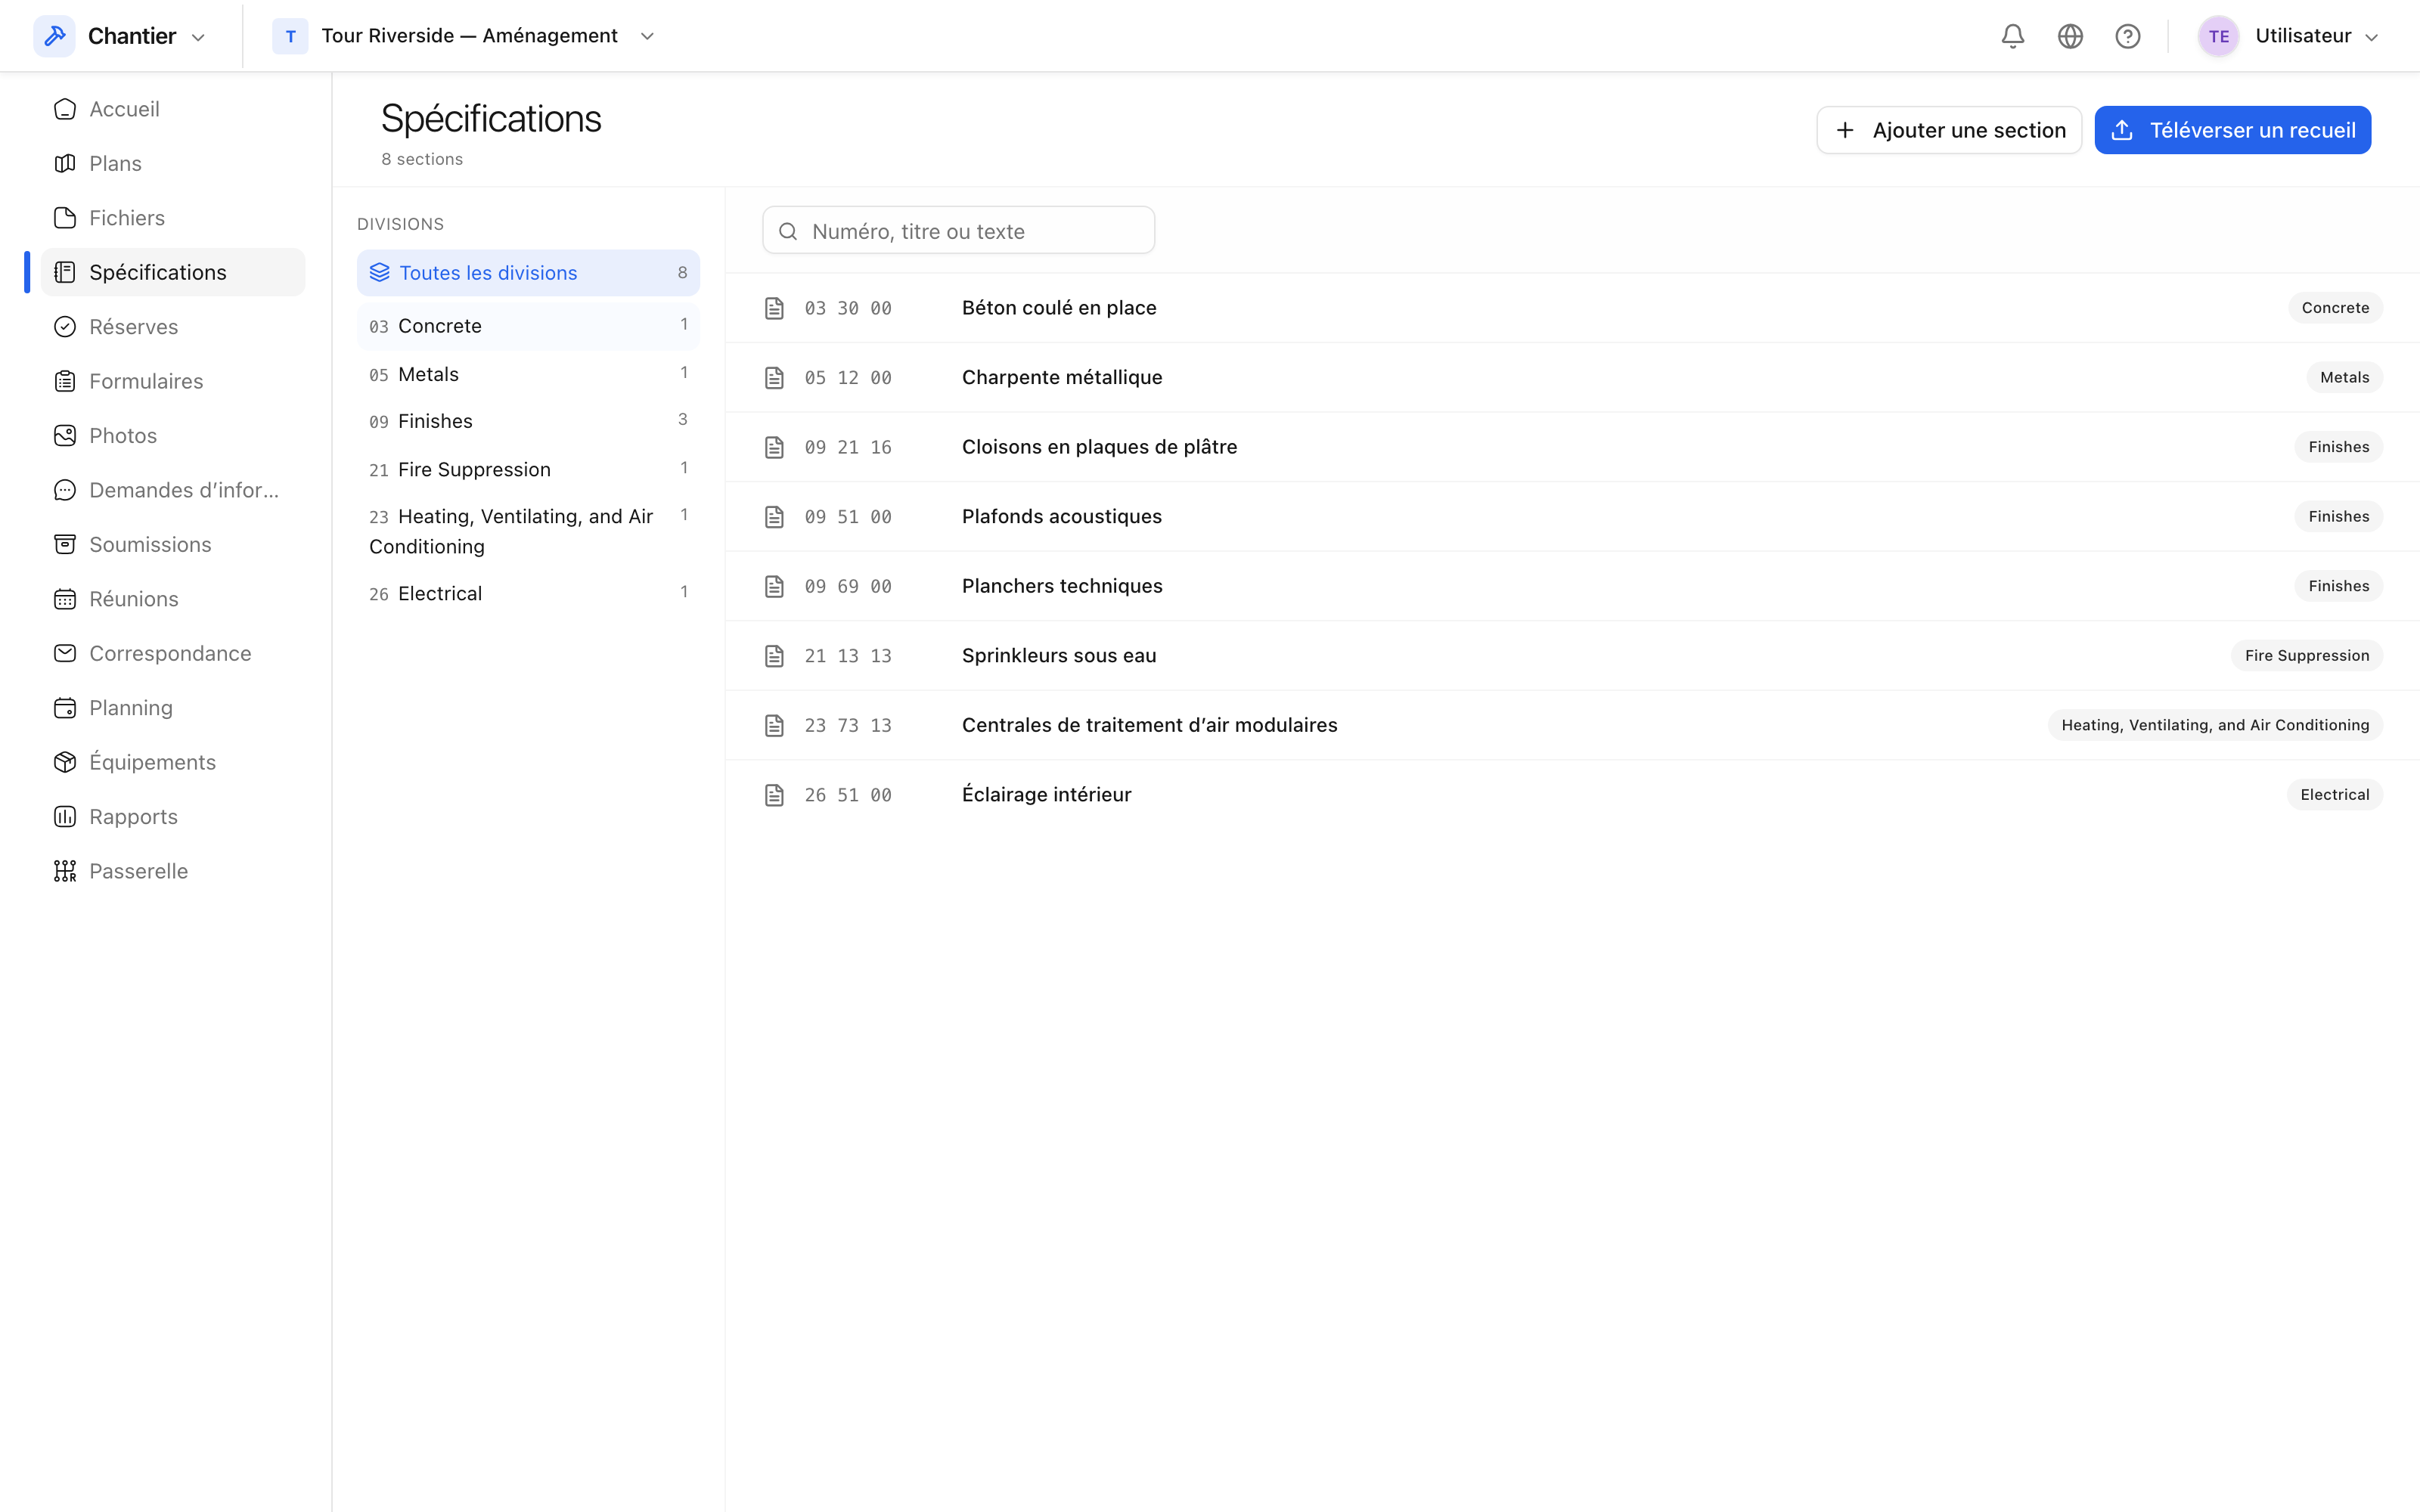Click the T project badge icon

click(x=290, y=36)
